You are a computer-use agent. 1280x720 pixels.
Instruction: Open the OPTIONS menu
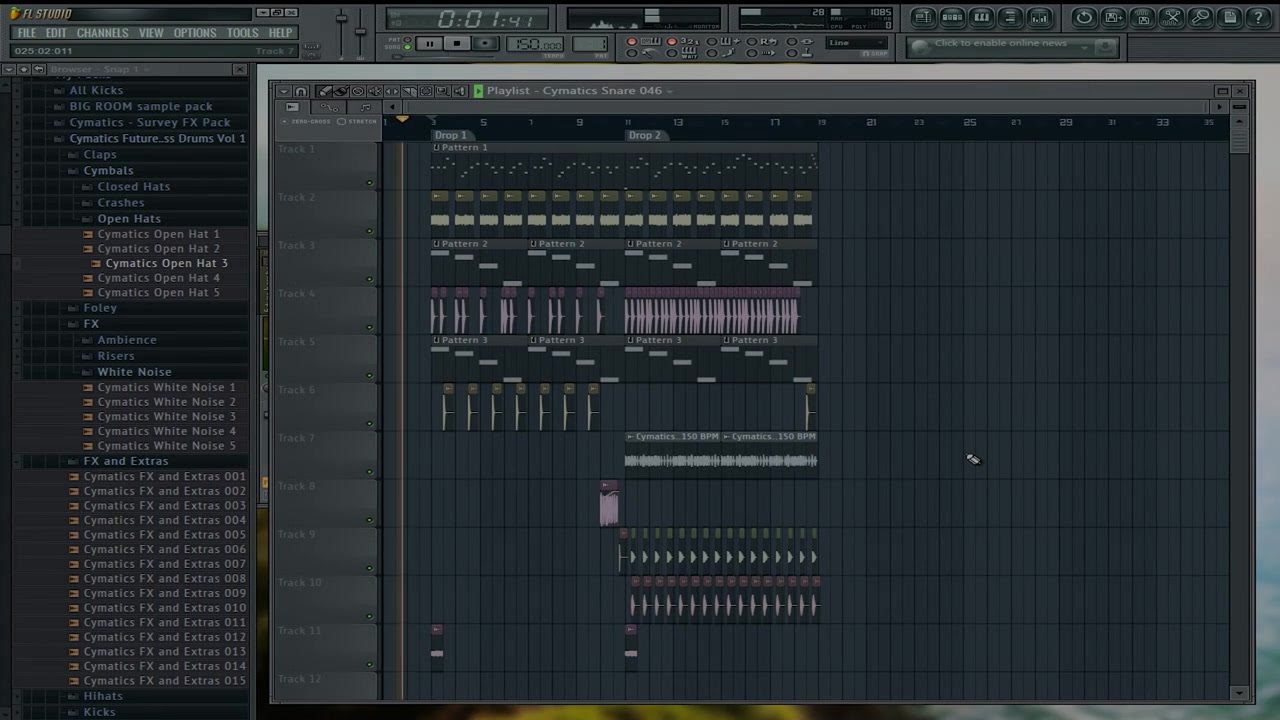[x=195, y=33]
